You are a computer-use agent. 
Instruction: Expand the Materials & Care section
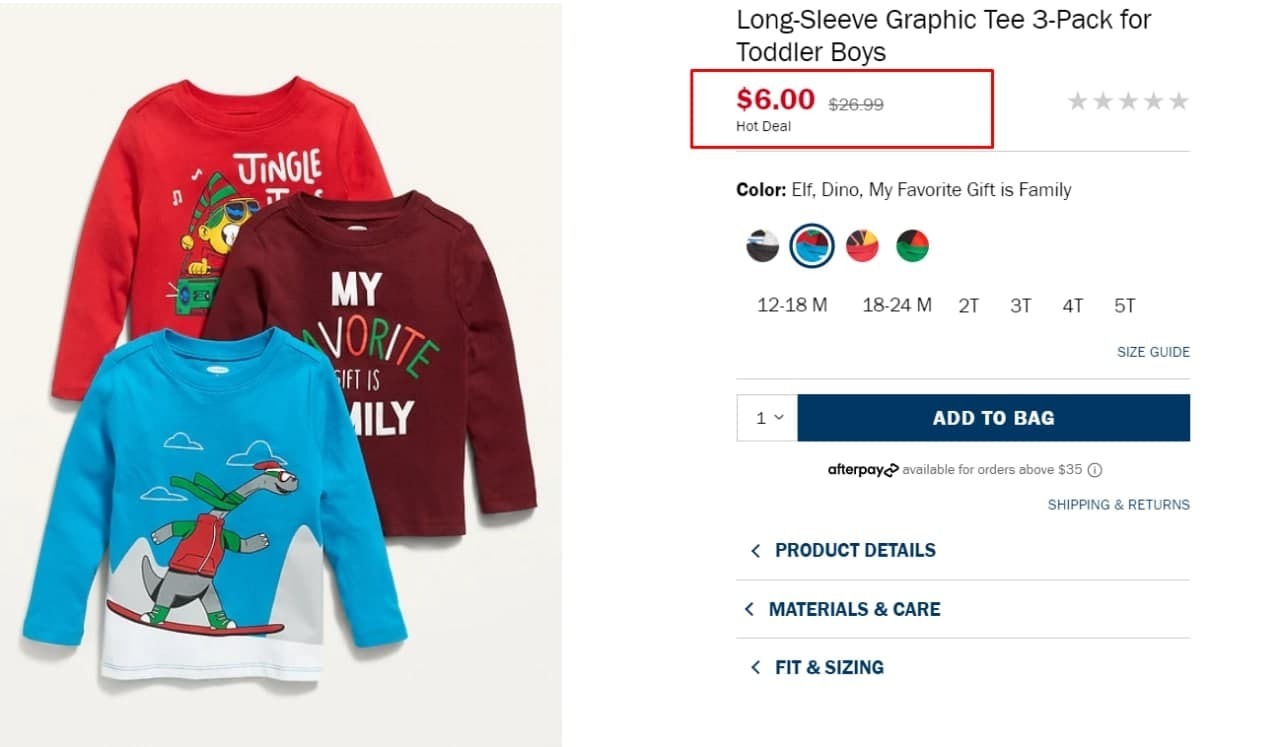[854, 609]
